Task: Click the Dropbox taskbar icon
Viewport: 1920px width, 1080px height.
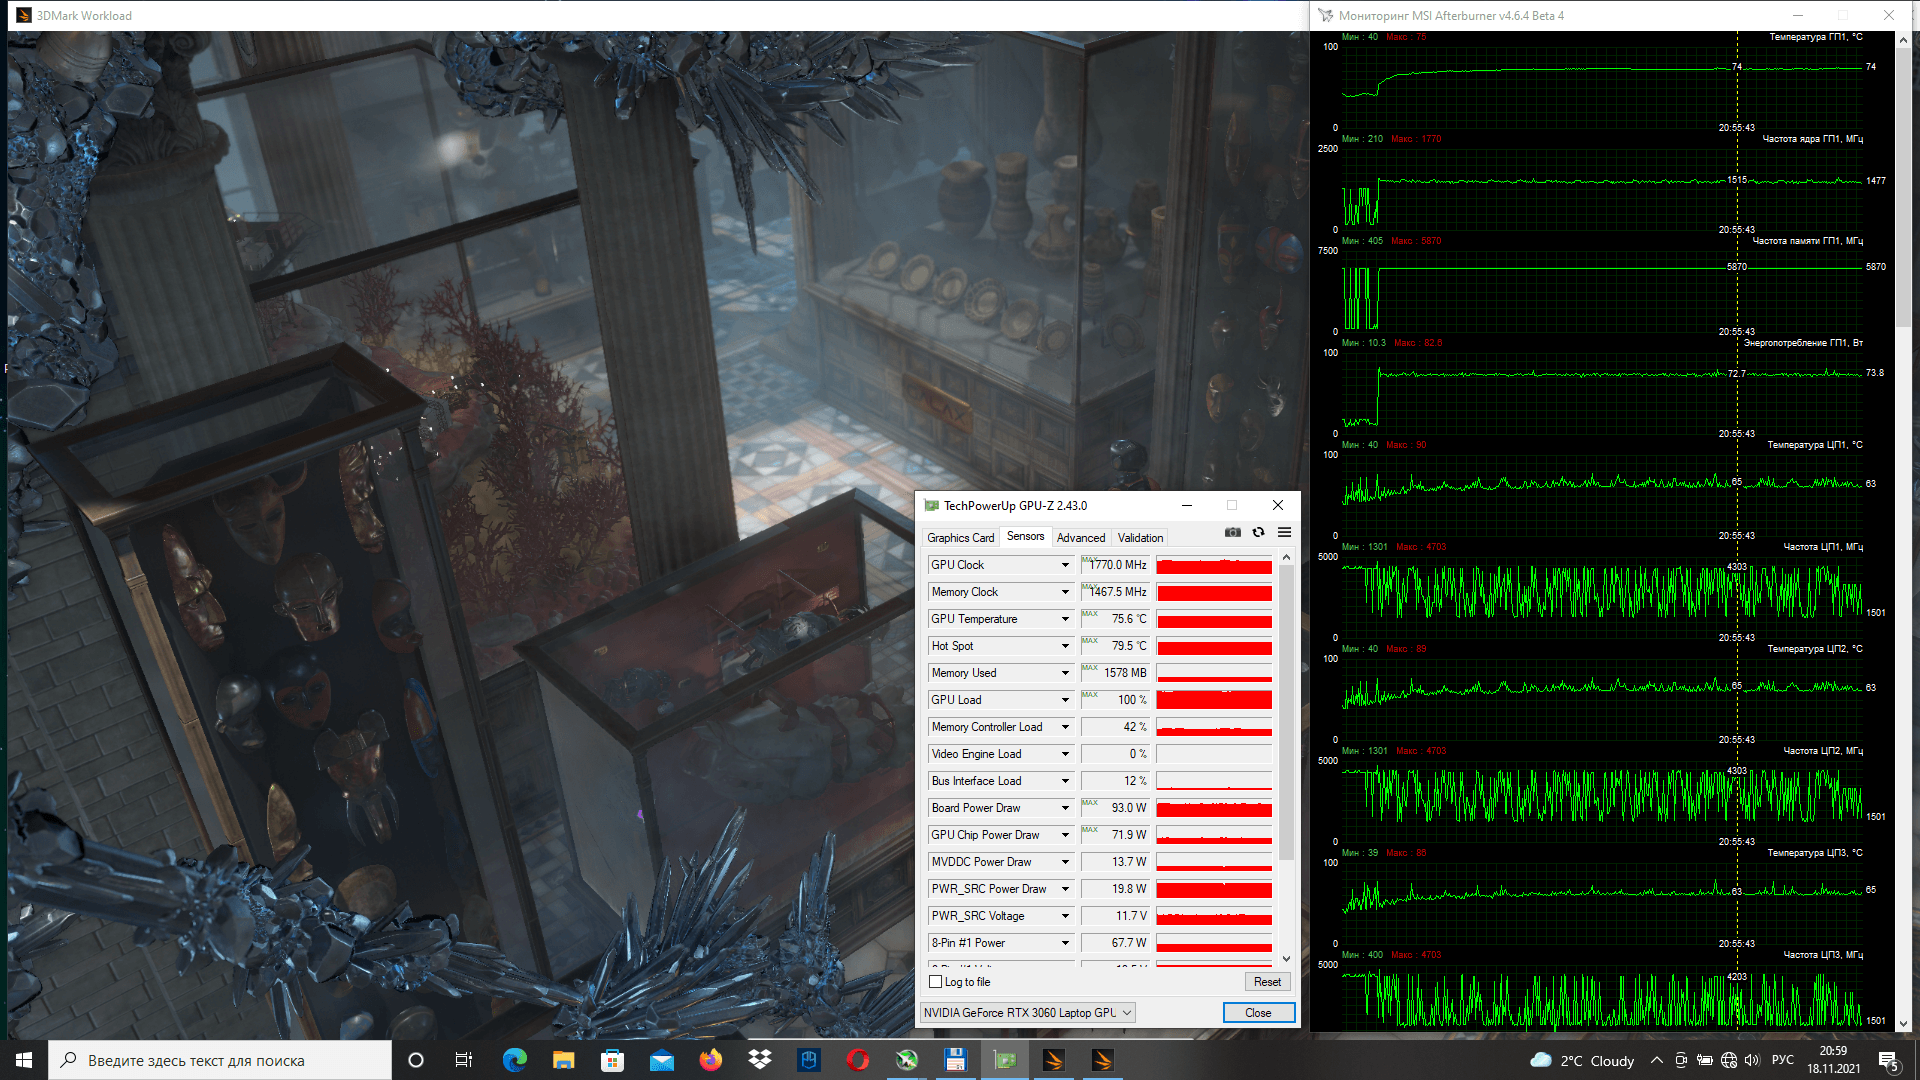Action: 760,1060
